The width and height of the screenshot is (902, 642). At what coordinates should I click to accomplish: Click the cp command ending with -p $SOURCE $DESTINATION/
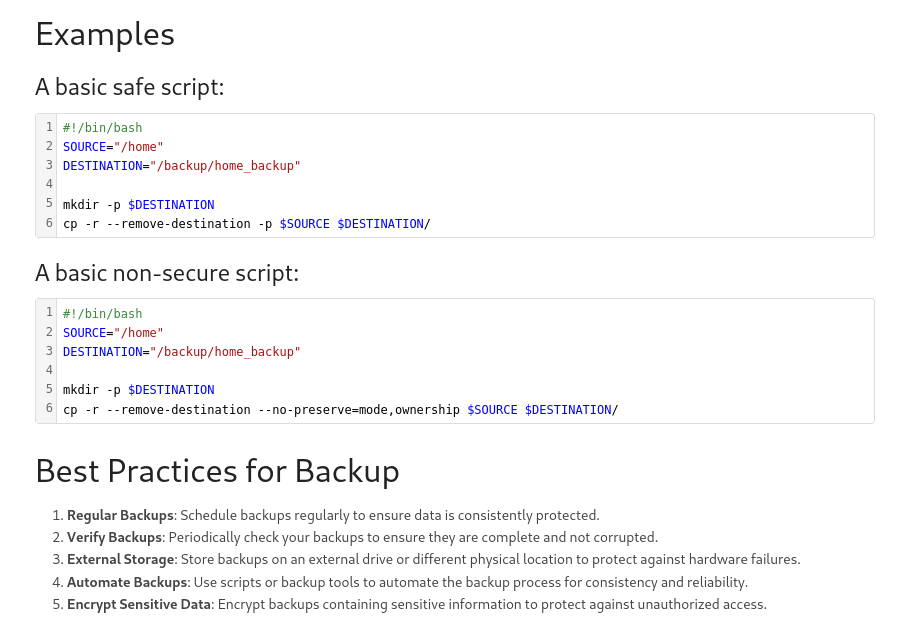(x=246, y=224)
